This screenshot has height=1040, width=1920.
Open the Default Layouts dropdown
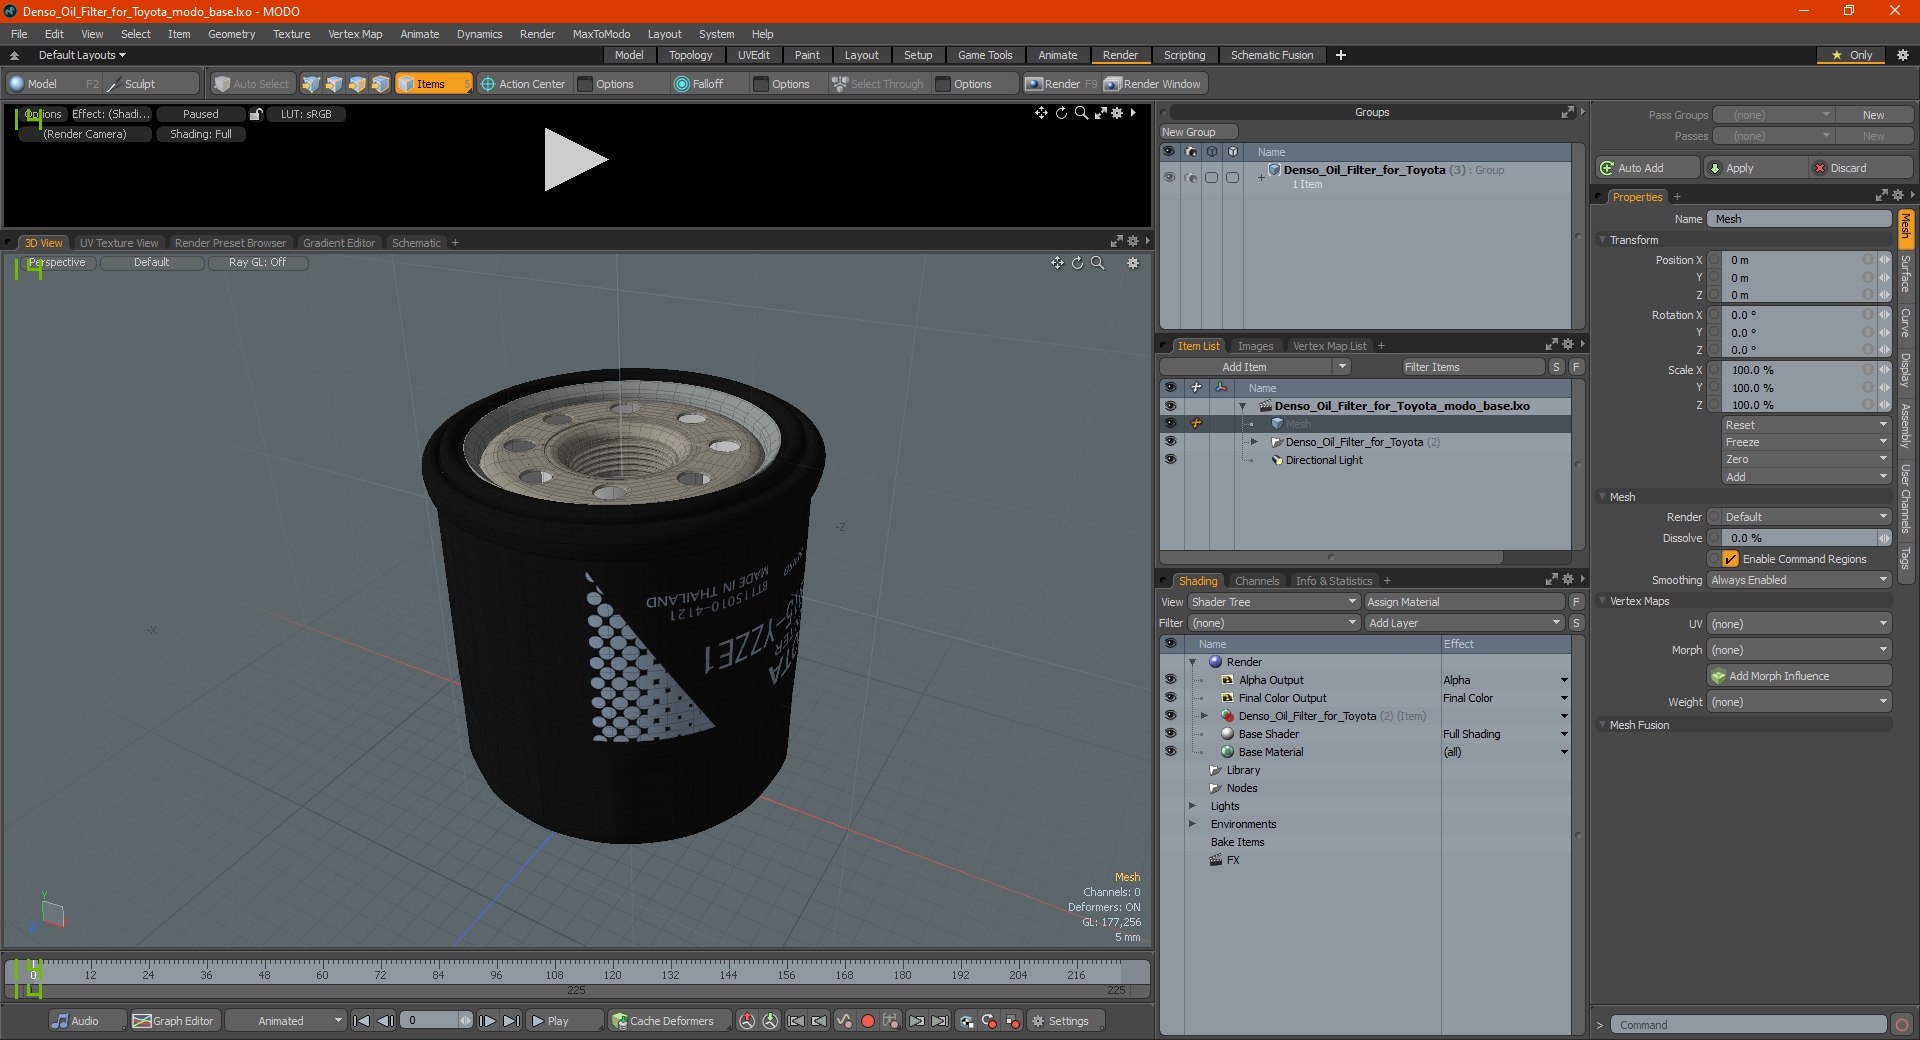coord(82,55)
